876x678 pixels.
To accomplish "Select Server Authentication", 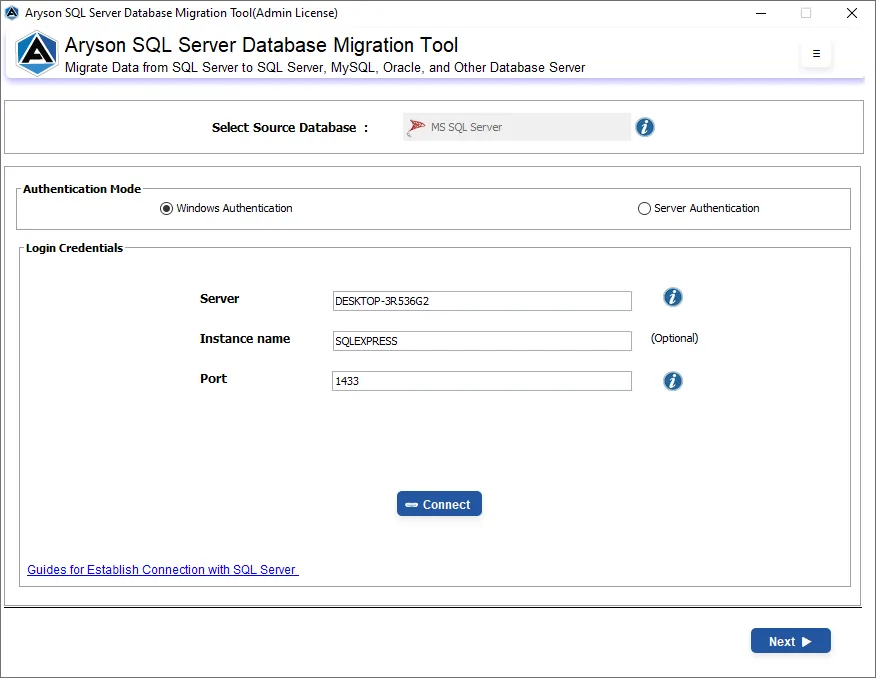I will pyautogui.click(x=645, y=208).
